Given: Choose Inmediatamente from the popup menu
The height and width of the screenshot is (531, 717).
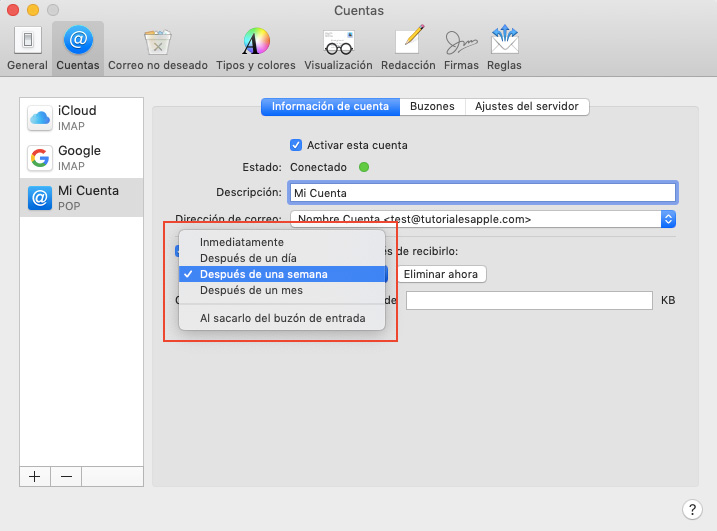Looking at the screenshot, I should 242,242.
